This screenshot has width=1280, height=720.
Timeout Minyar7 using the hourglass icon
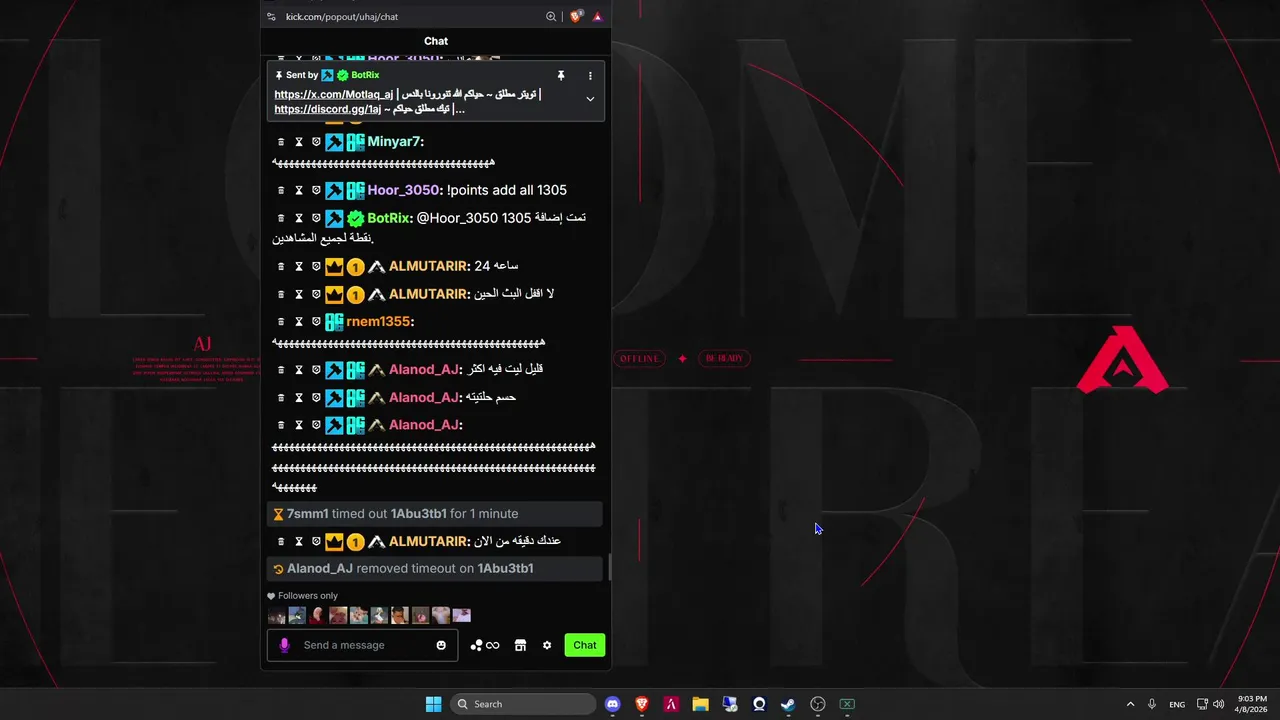coord(299,142)
